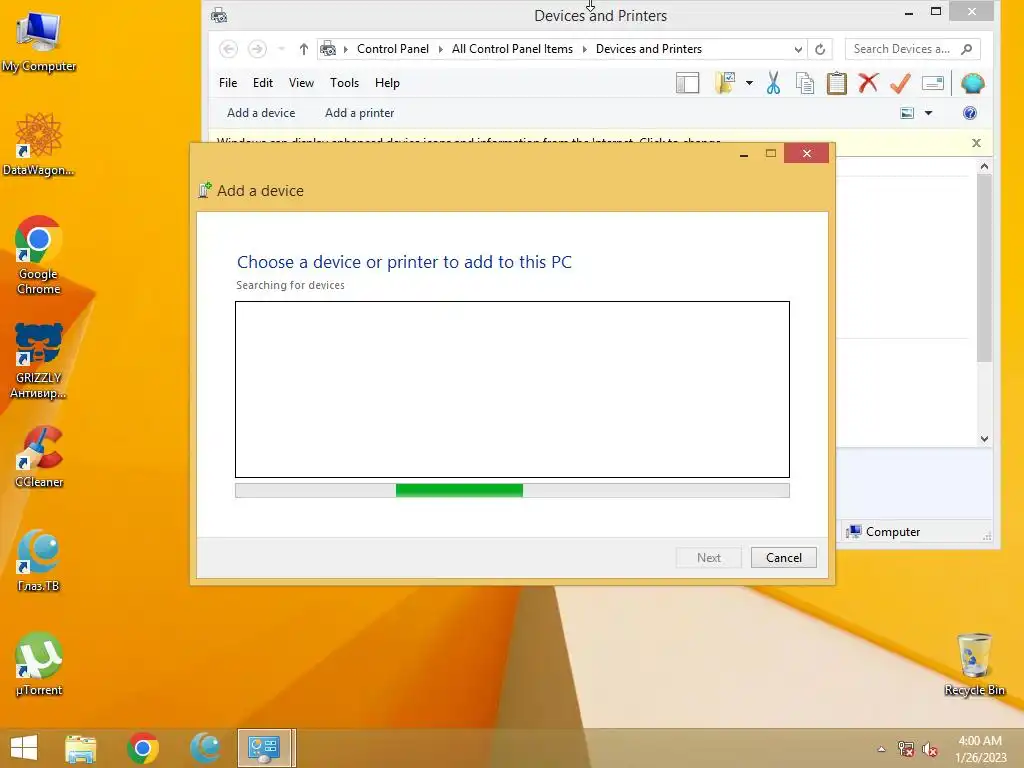Click the Windows Start button
The height and width of the screenshot is (768, 1024).
24,748
